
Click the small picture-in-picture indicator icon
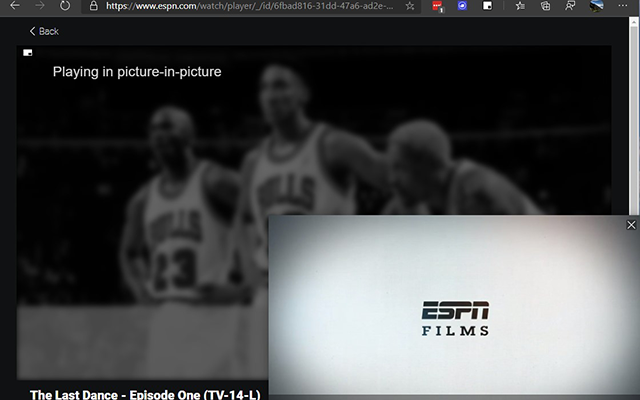[27, 53]
